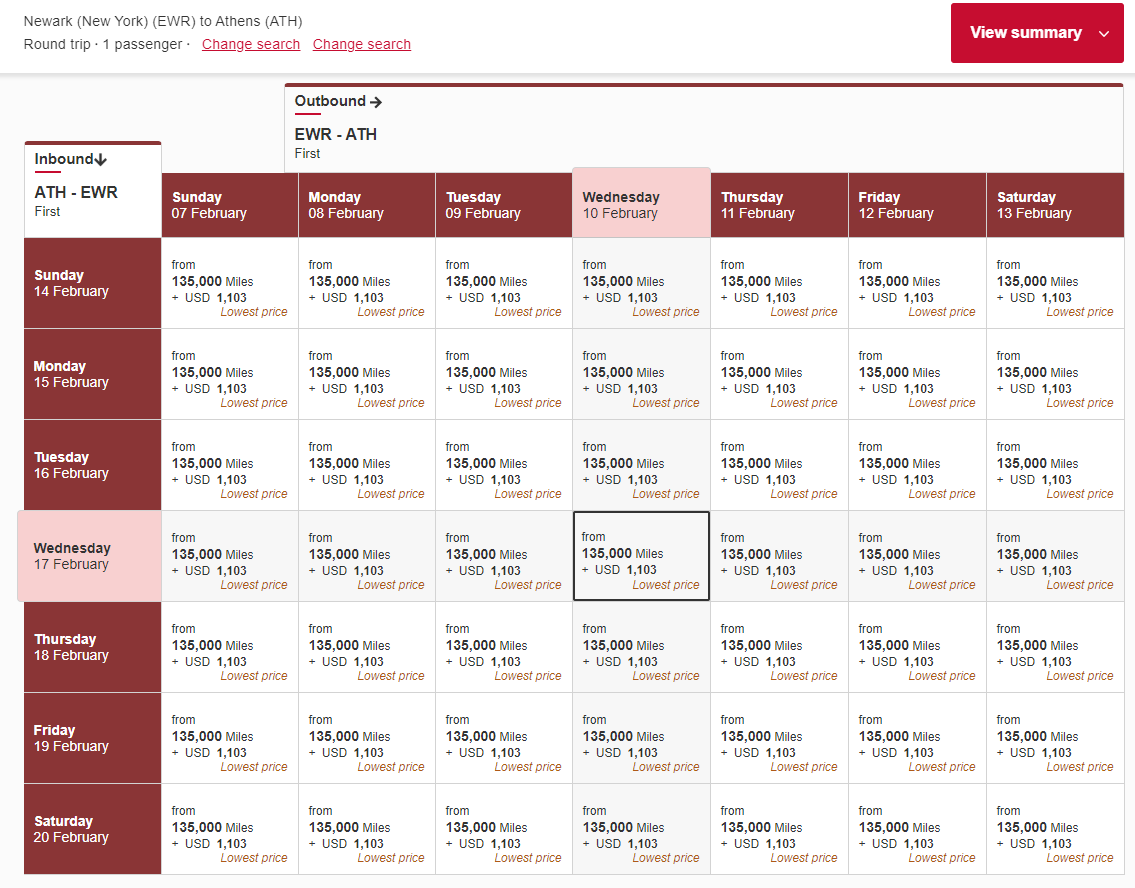
Task: Choose Wednesday 10 February outbound column header
Action: click(641, 205)
